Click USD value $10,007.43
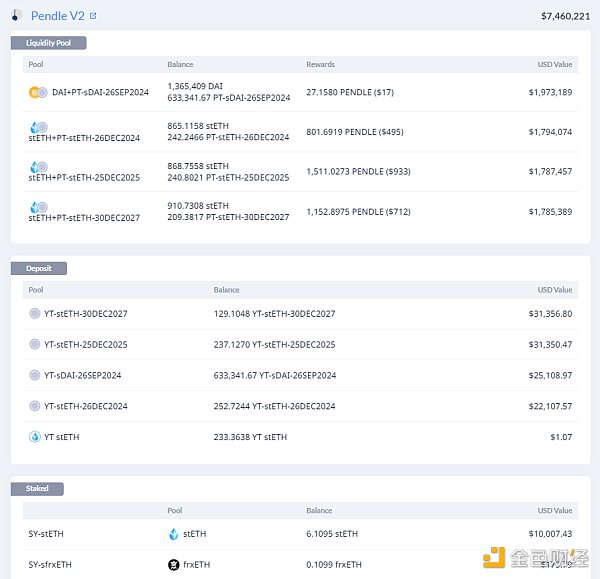This screenshot has width=600, height=579. [550, 534]
